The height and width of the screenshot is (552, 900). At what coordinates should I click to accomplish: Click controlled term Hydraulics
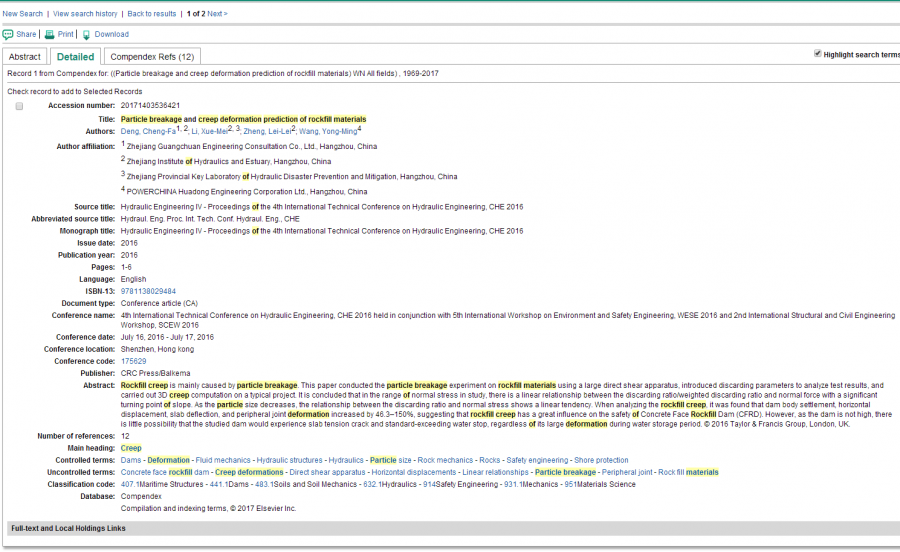(x=346, y=460)
